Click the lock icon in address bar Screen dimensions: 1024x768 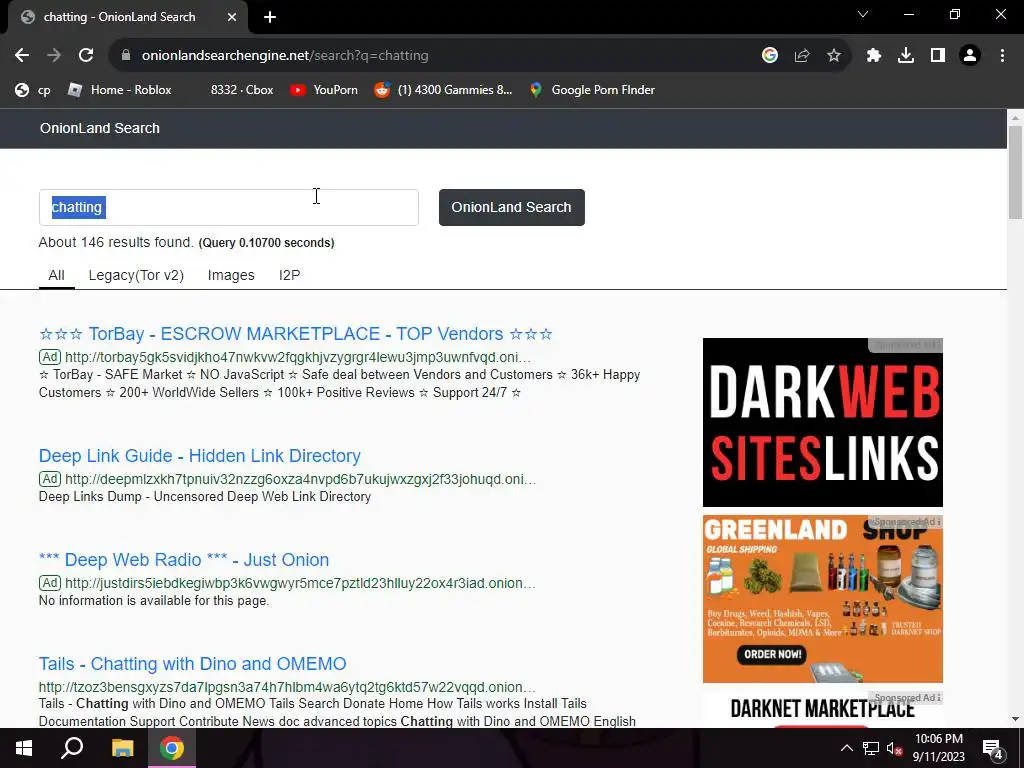pyautogui.click(x=126, y=56)
